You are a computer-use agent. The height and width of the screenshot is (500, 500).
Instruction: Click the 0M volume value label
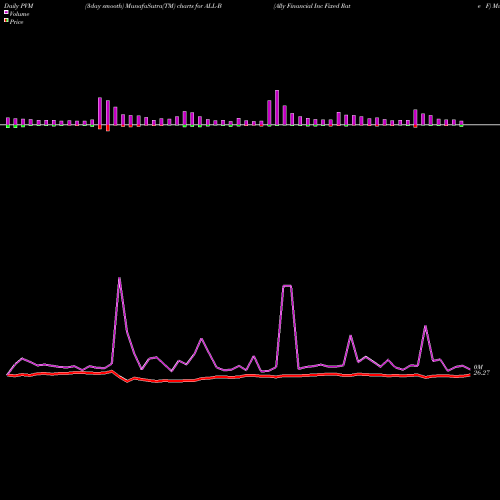(x=478, y=367)
